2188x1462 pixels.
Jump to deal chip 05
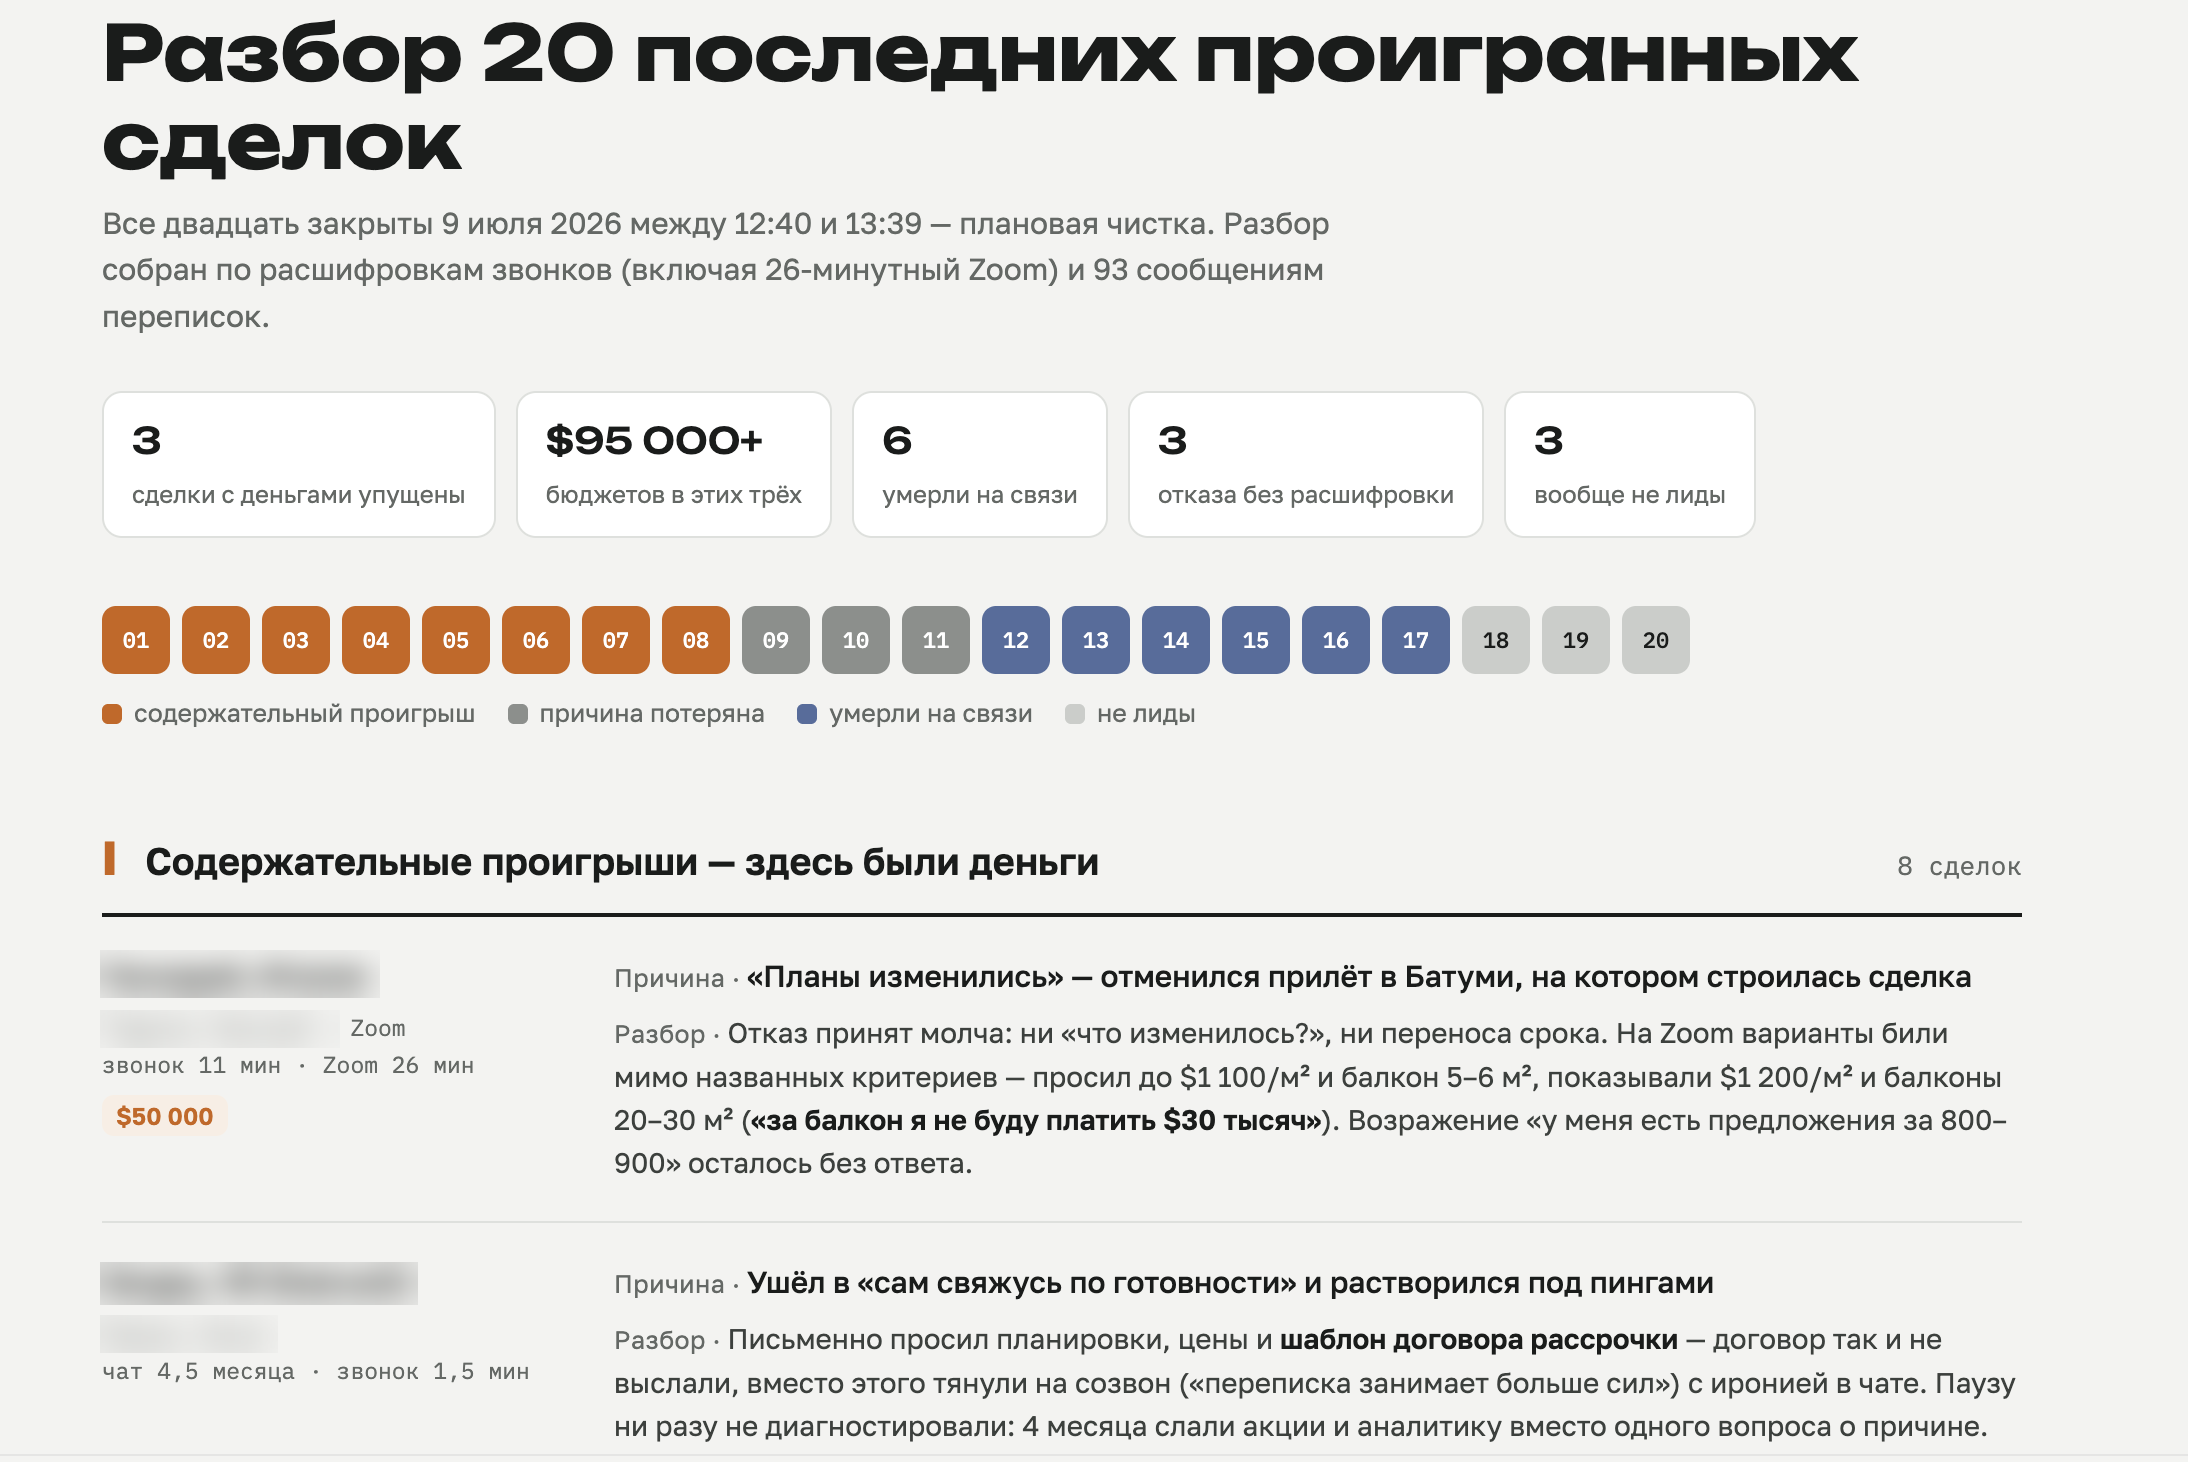pos(456,640)
